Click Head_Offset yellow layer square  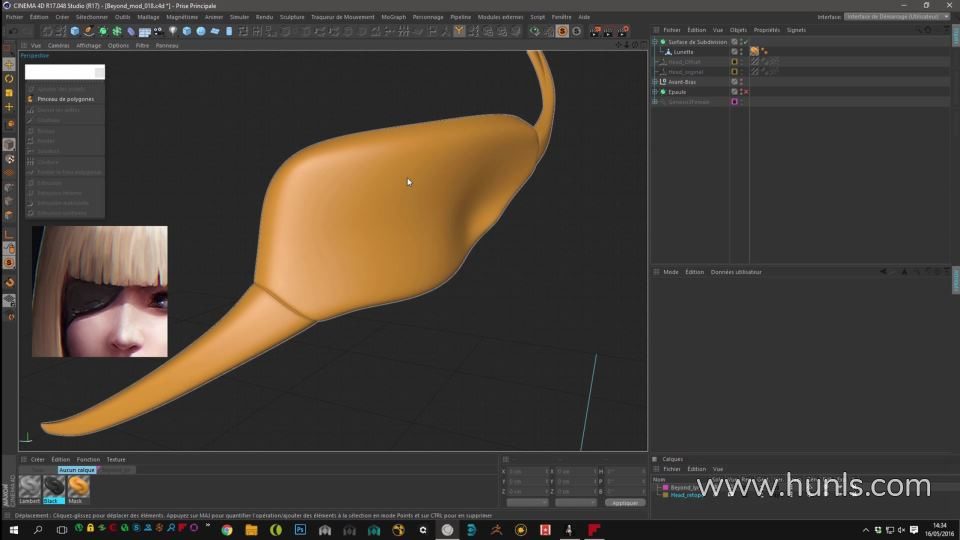734,62
